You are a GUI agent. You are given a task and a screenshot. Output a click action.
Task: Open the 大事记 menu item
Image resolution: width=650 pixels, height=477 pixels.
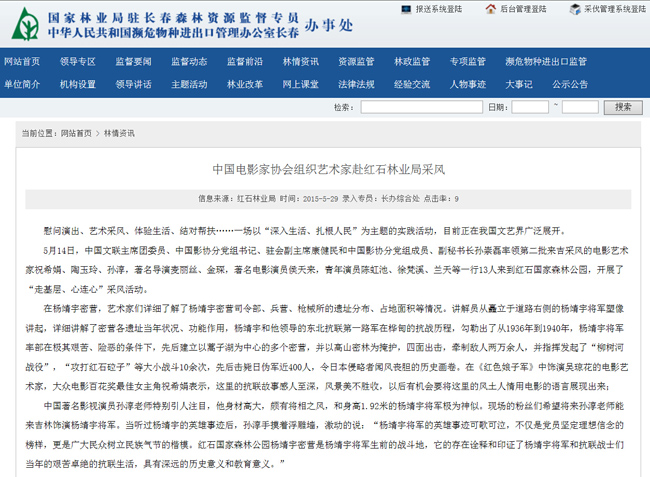click(519, 85)
